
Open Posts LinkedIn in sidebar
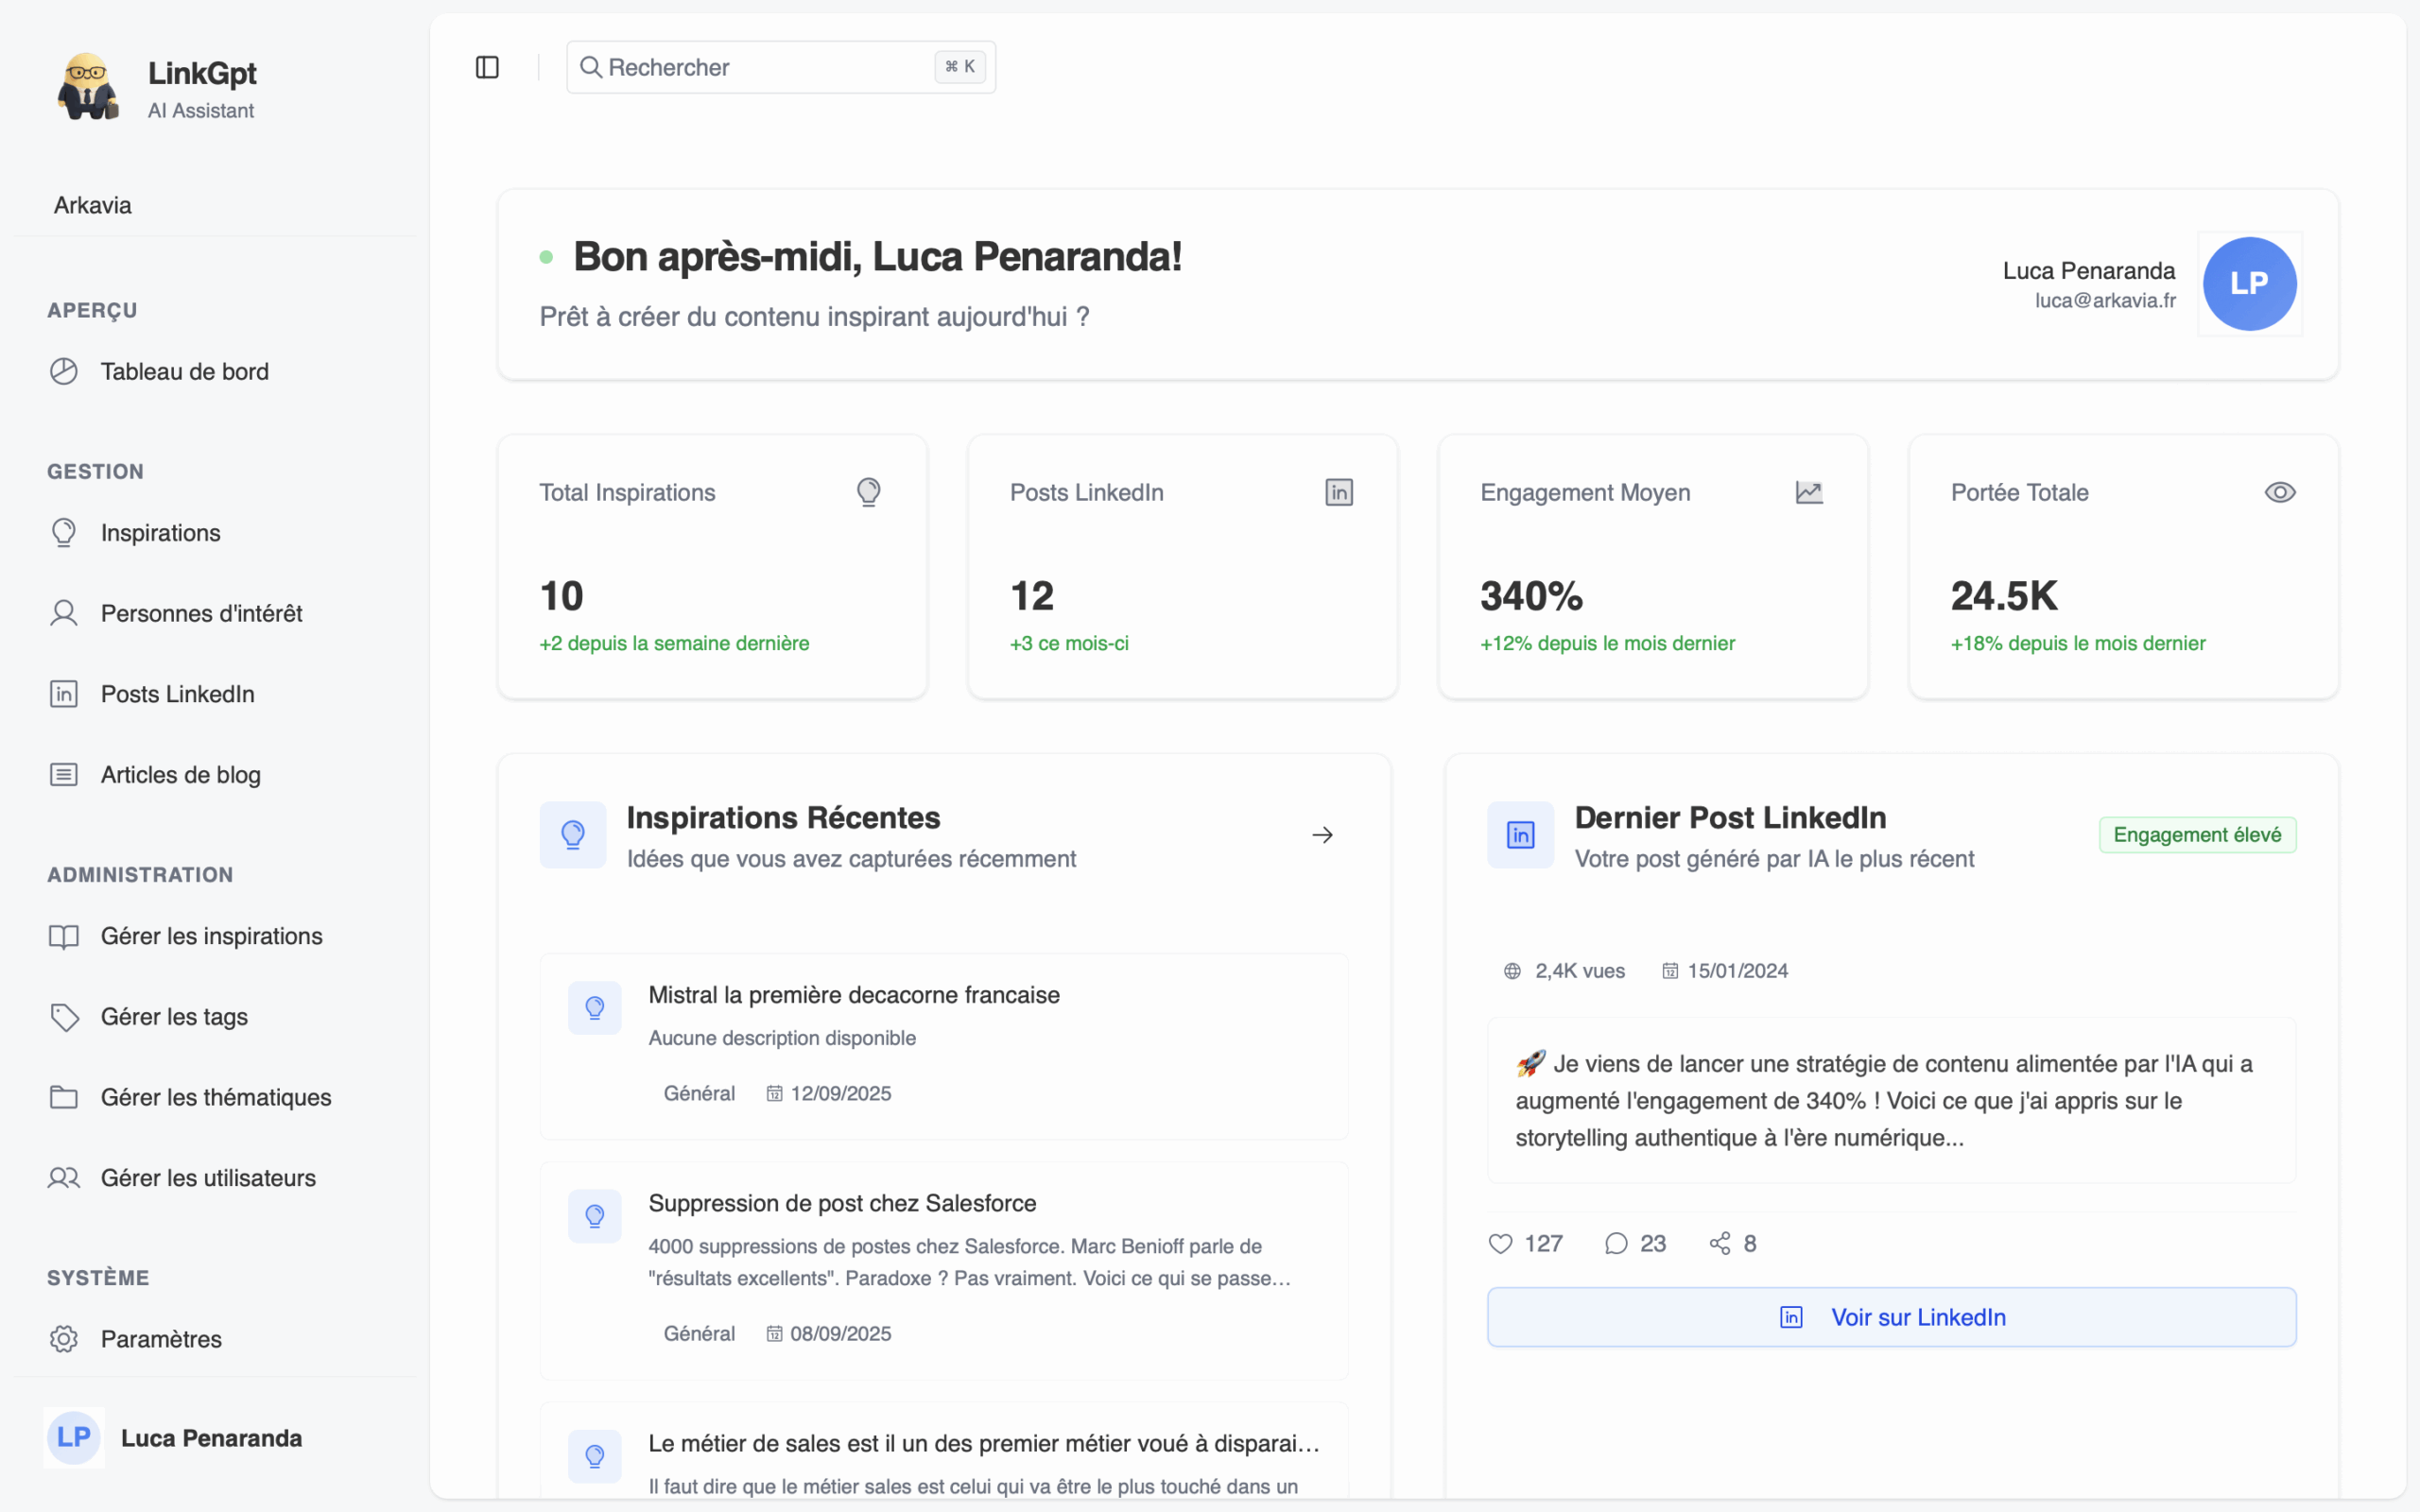point(177,694)
